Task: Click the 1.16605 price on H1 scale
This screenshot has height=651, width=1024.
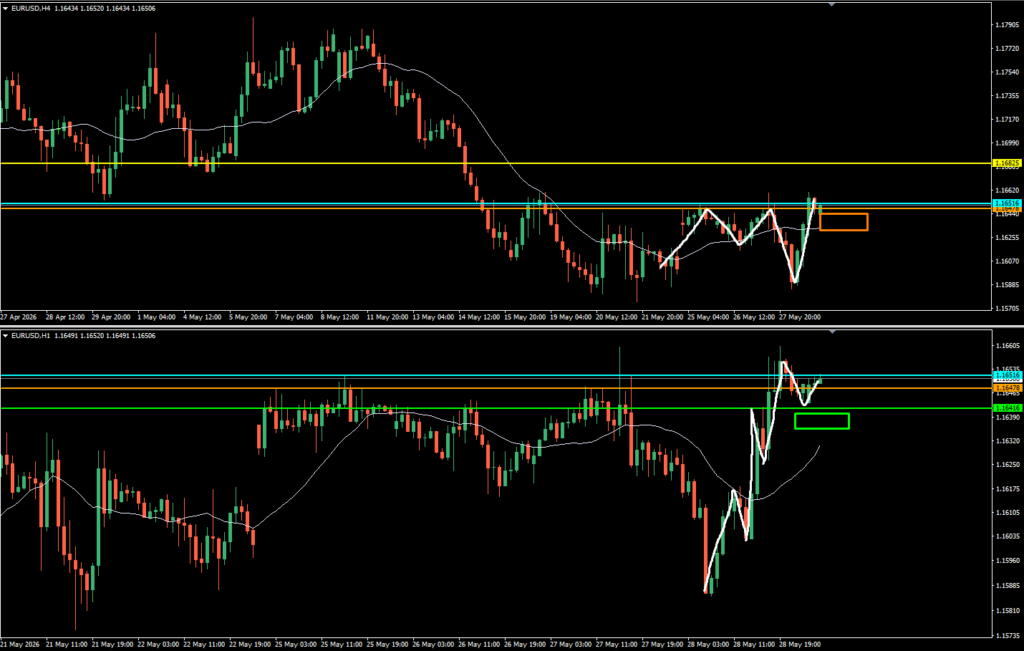Action: [x=1007, y=345]
